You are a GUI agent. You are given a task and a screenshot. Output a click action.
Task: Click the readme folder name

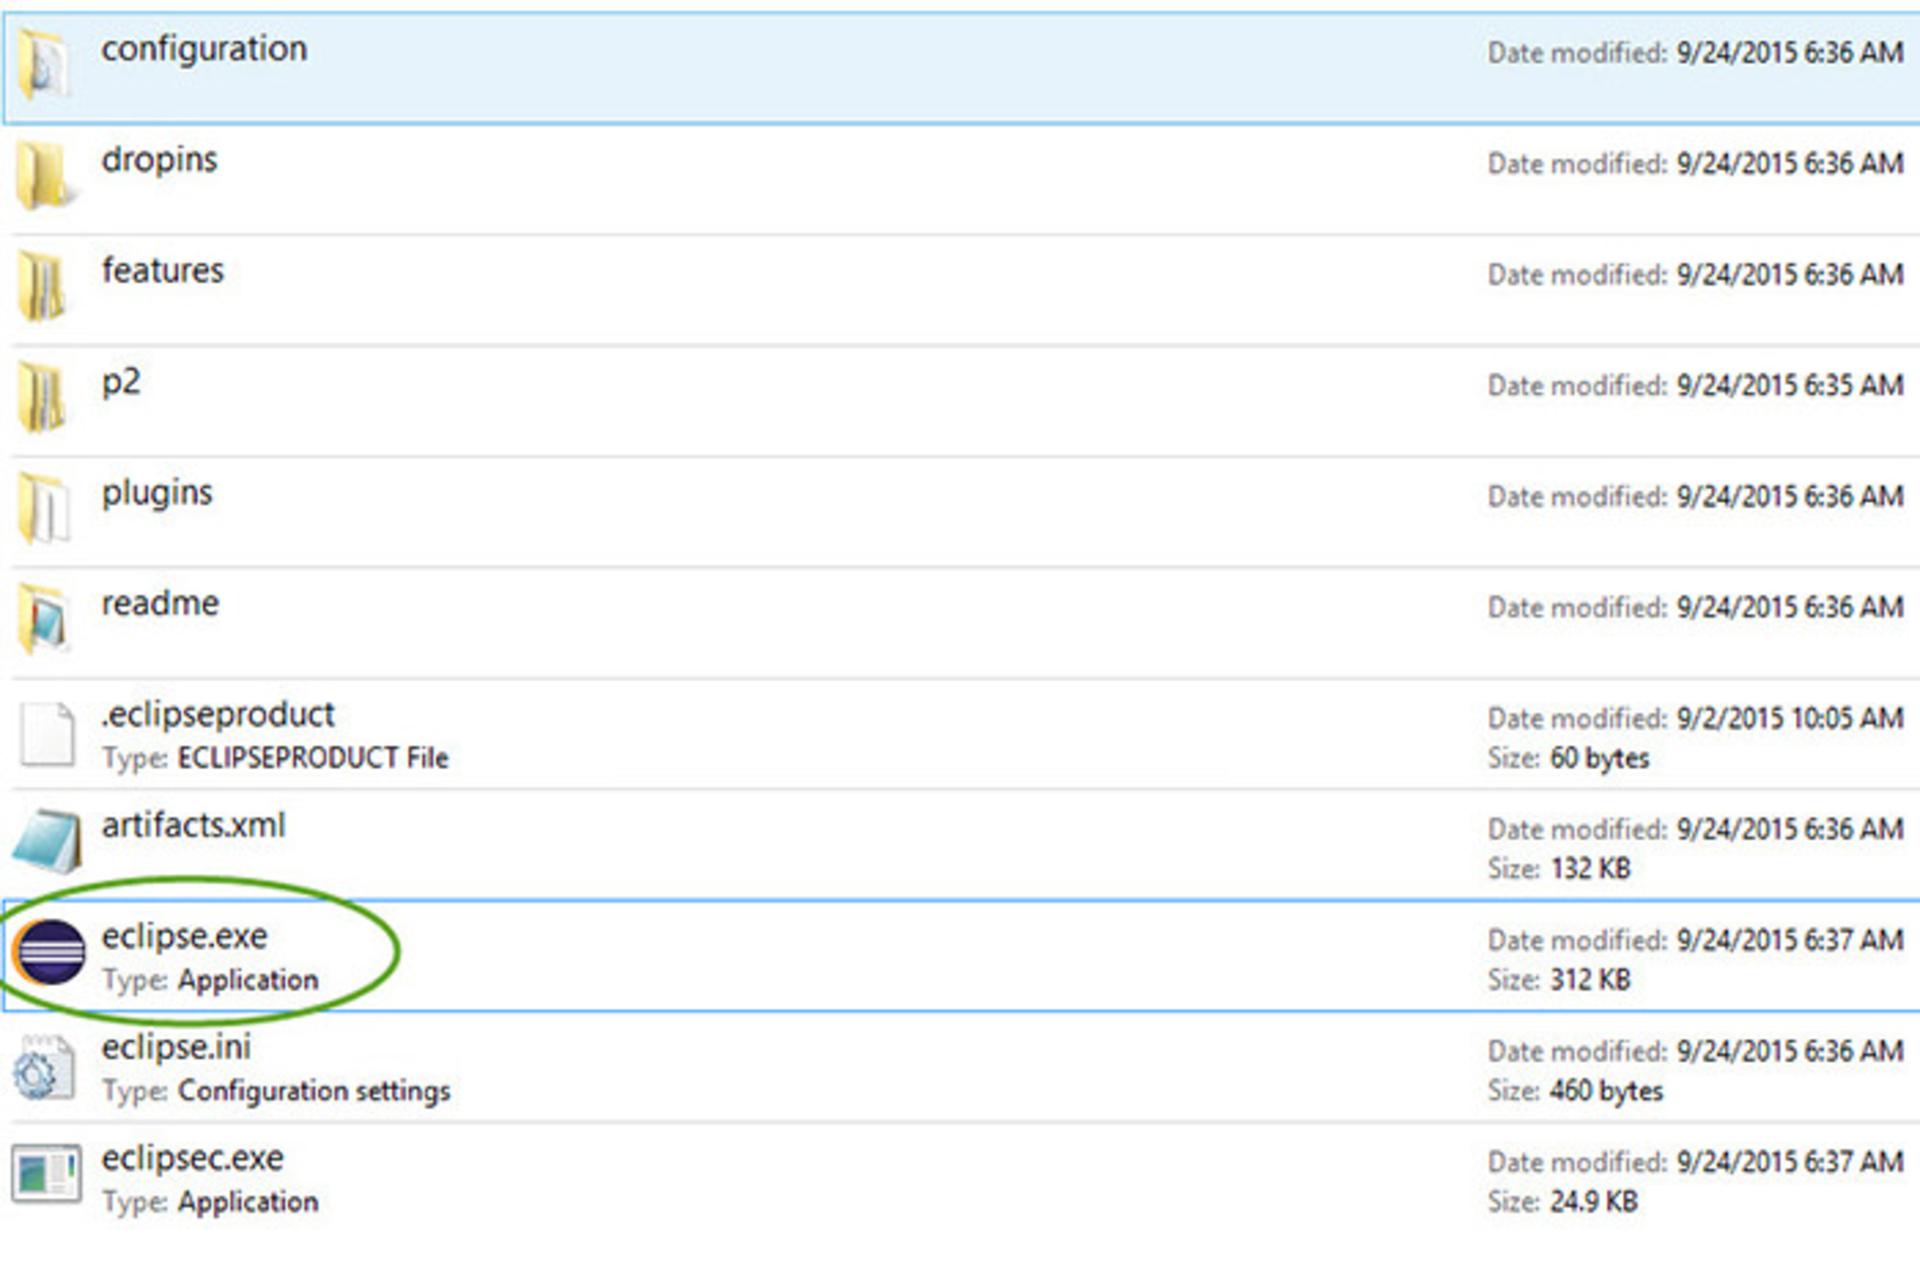tap(160, 603)
